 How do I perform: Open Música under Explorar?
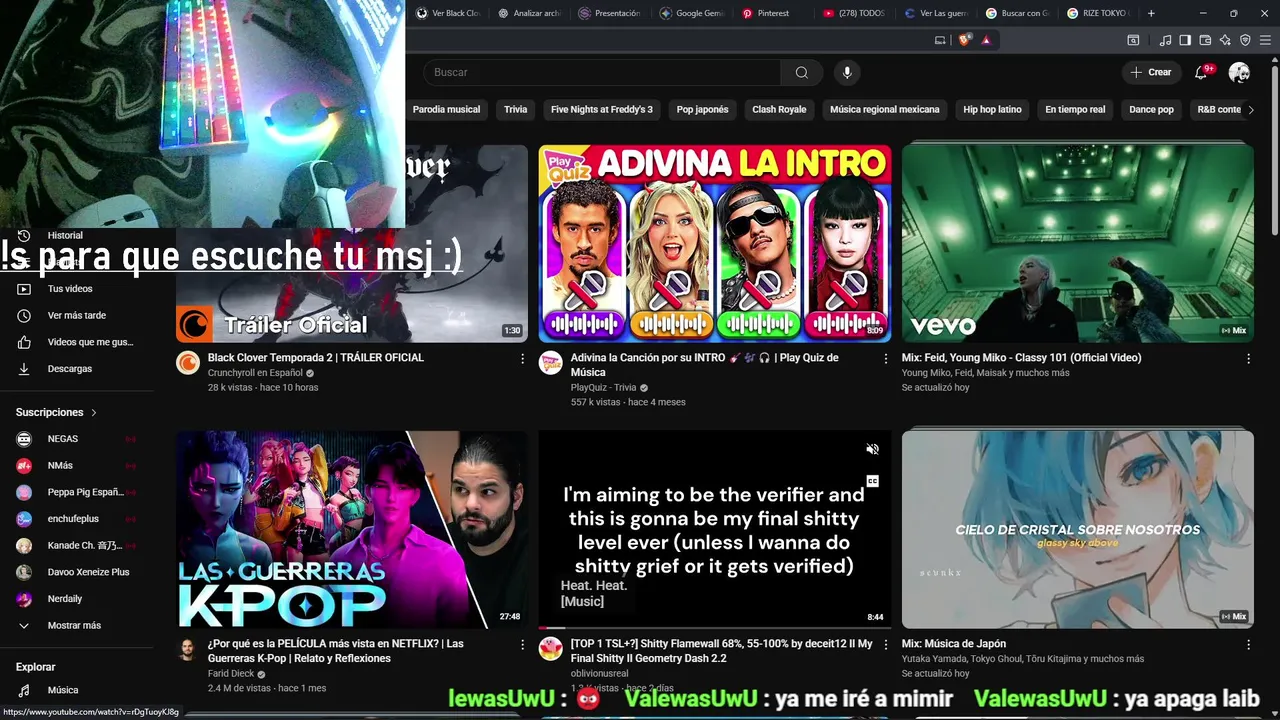pyautogui.click(x=77, y=690)
